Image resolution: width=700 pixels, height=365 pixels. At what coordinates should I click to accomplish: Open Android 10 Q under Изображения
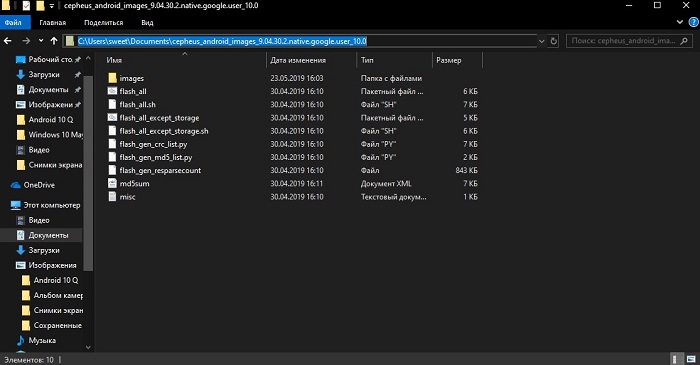coord(55,280)
